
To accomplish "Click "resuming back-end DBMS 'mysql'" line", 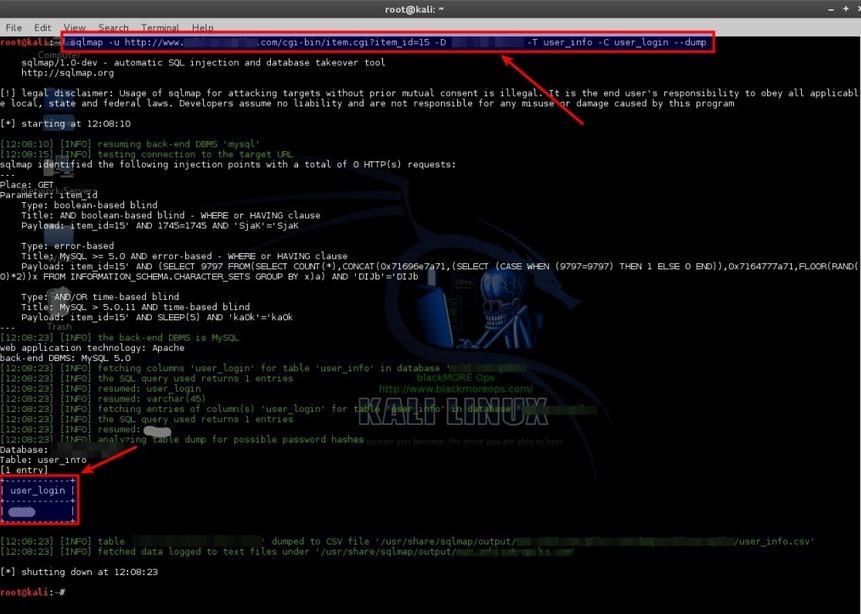I will click(x=130, y=144).
